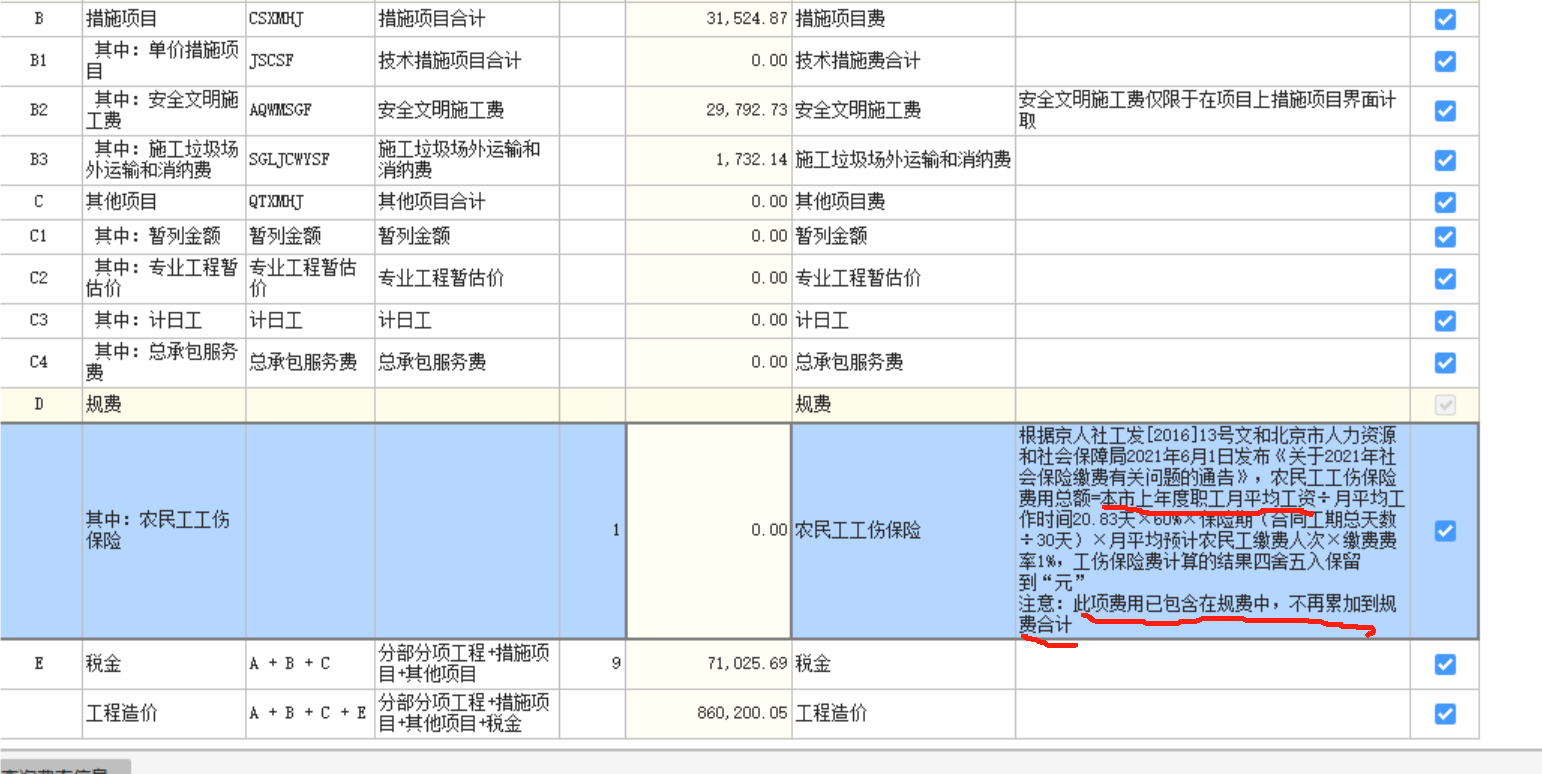
Task: Click the name cell 规费 in row D
Action: point(164,405)
